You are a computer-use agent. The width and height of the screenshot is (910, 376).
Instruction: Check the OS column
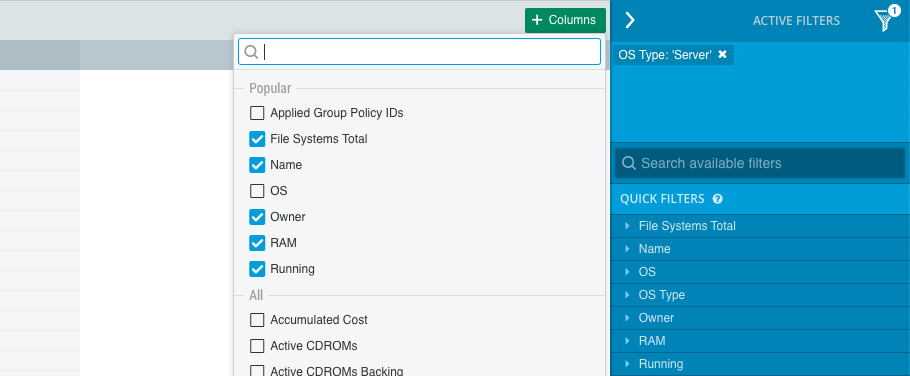pos(257,190)
